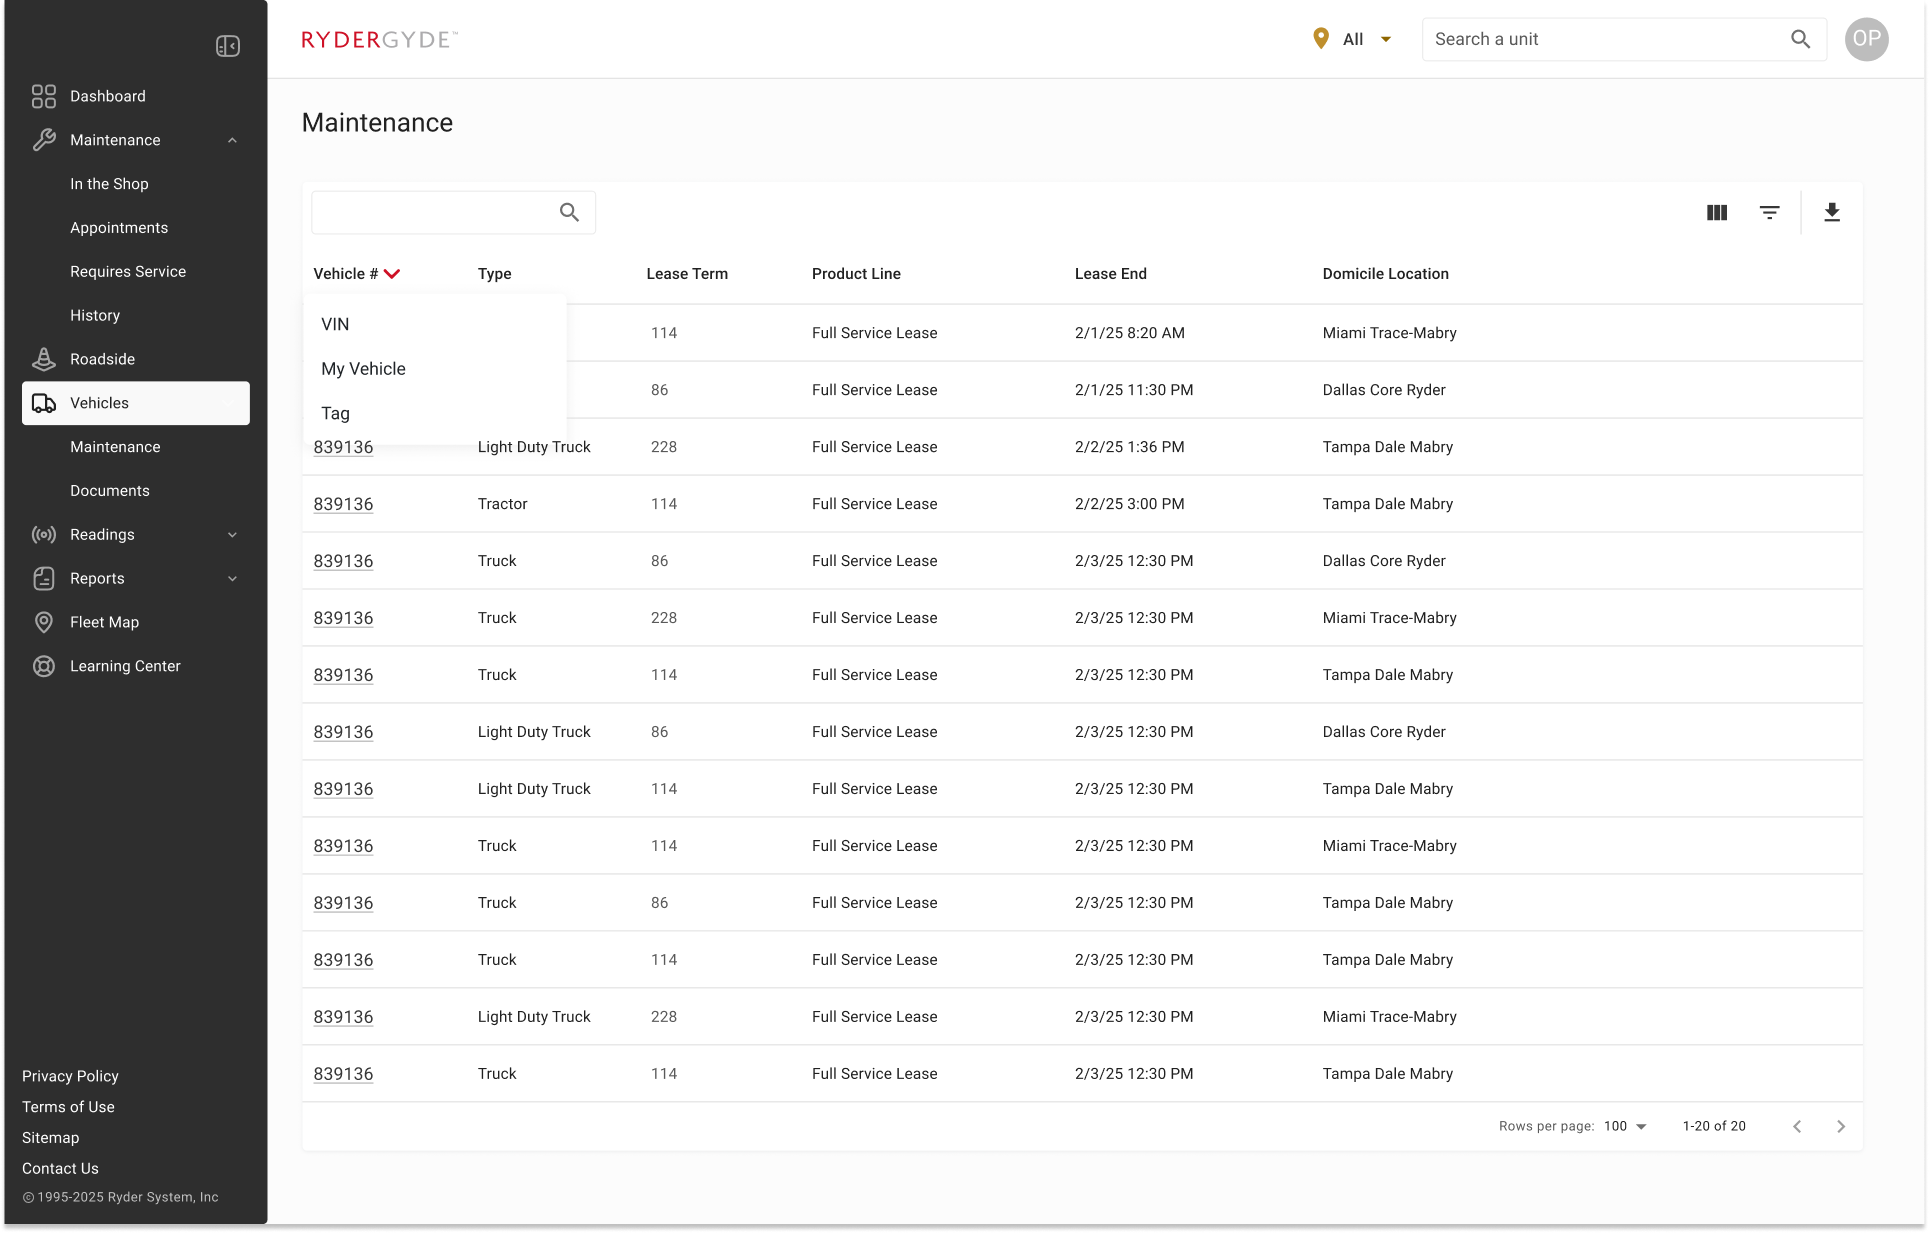1929x1233 pixels.
Task: Go to the previous page arrow
Action: pyautogui.click(x=1797, y=1126)
